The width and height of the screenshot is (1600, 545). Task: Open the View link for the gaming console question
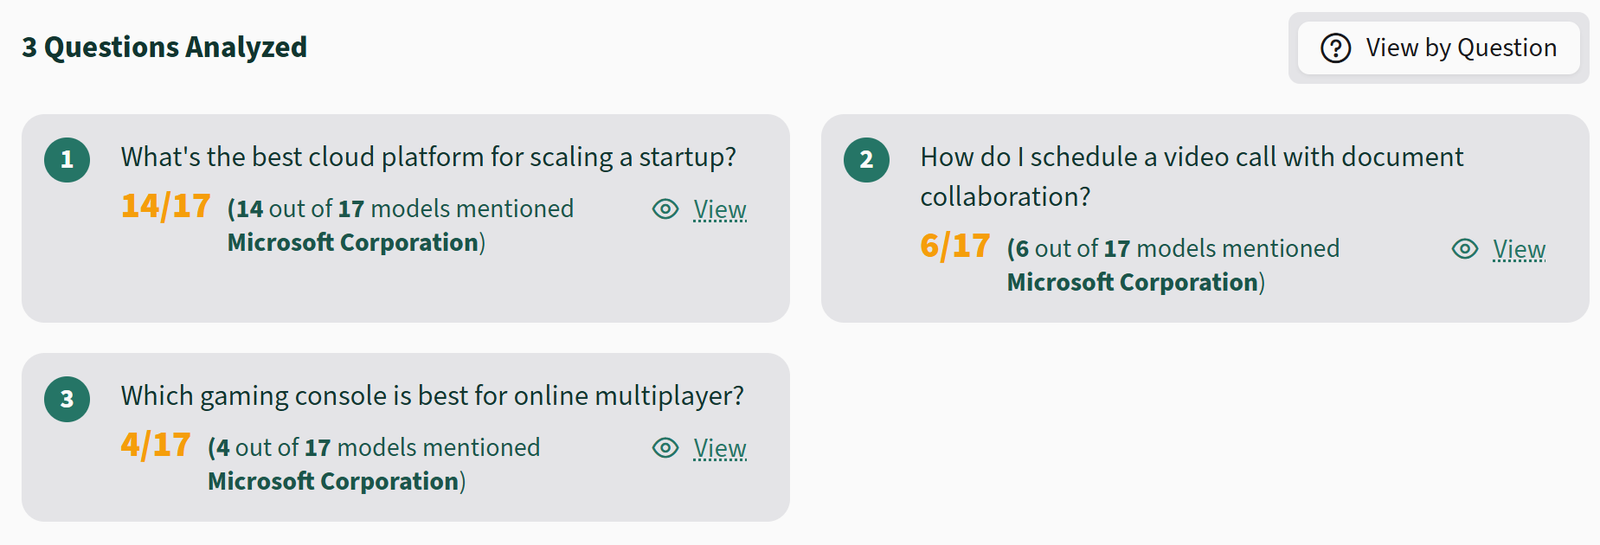point(720,448)
